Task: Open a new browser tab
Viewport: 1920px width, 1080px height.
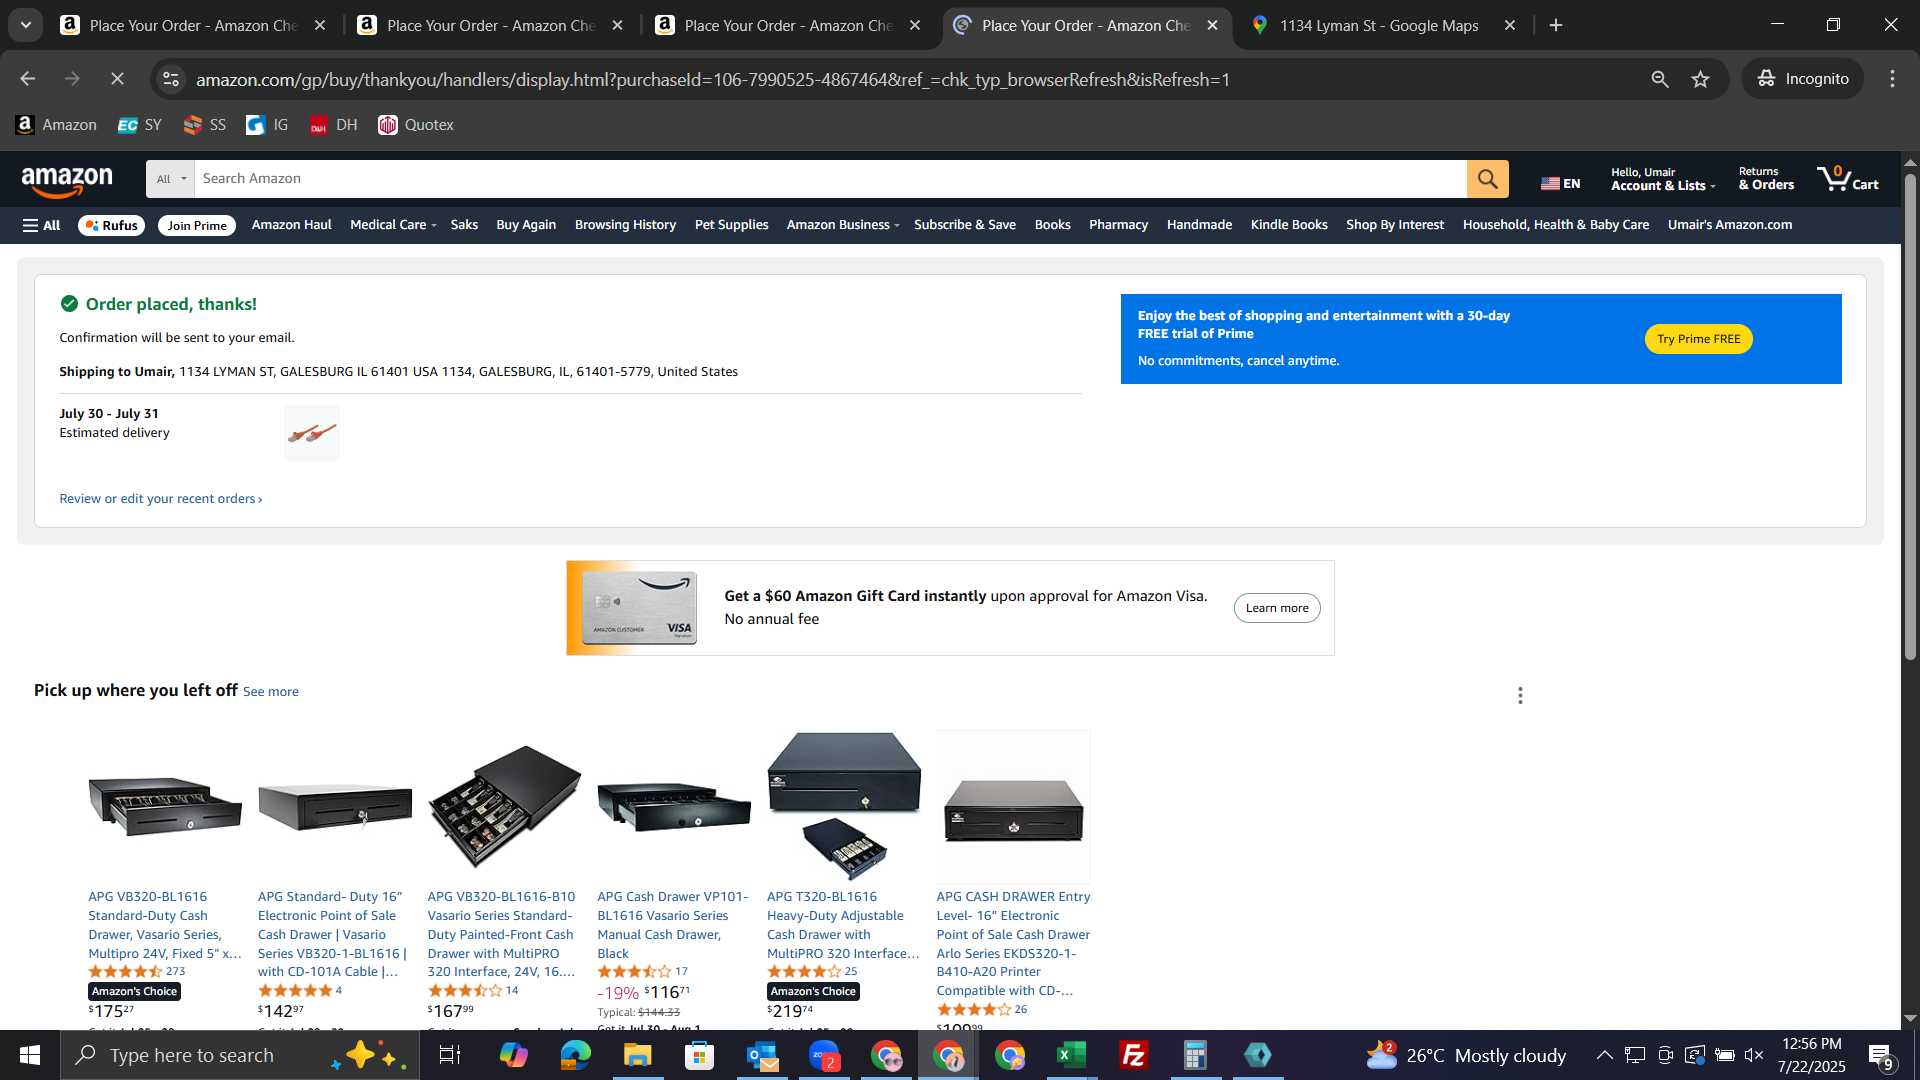Action: pyautogui.click(x=1556, y=25)
